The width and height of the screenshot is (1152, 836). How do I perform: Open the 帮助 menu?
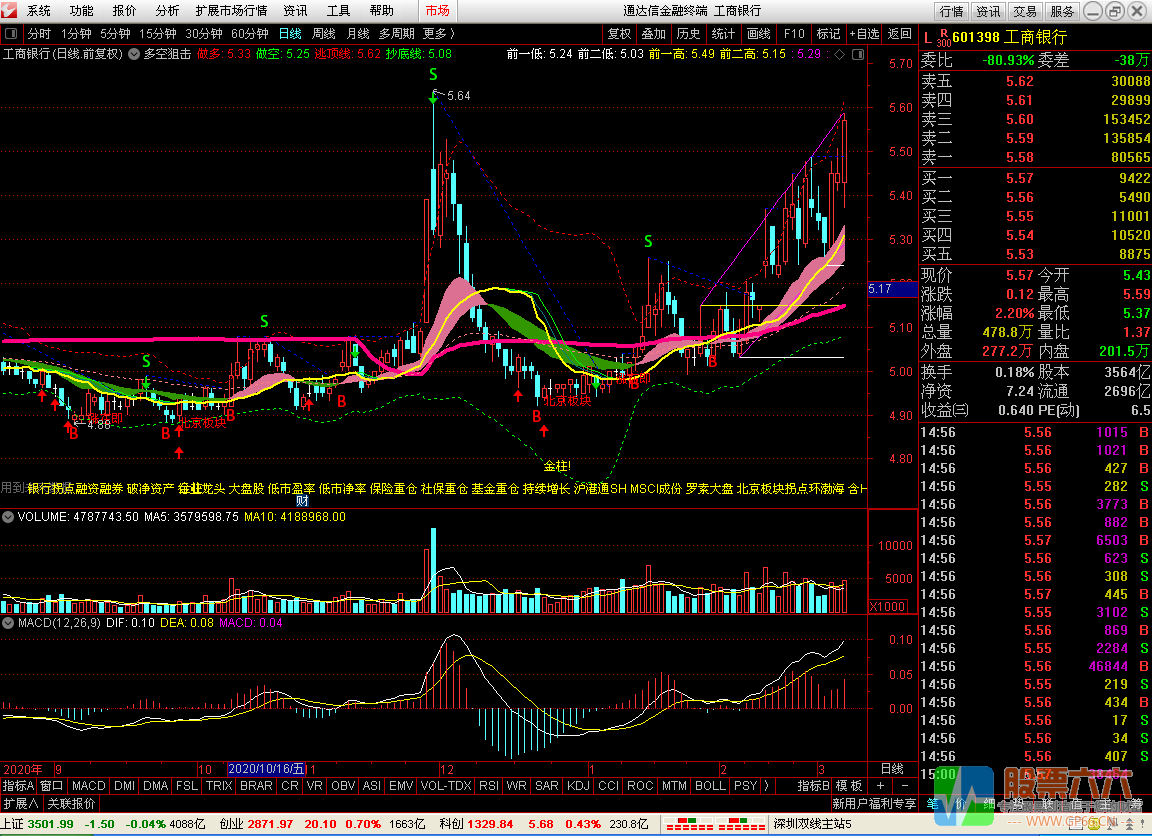click(381, 11)
